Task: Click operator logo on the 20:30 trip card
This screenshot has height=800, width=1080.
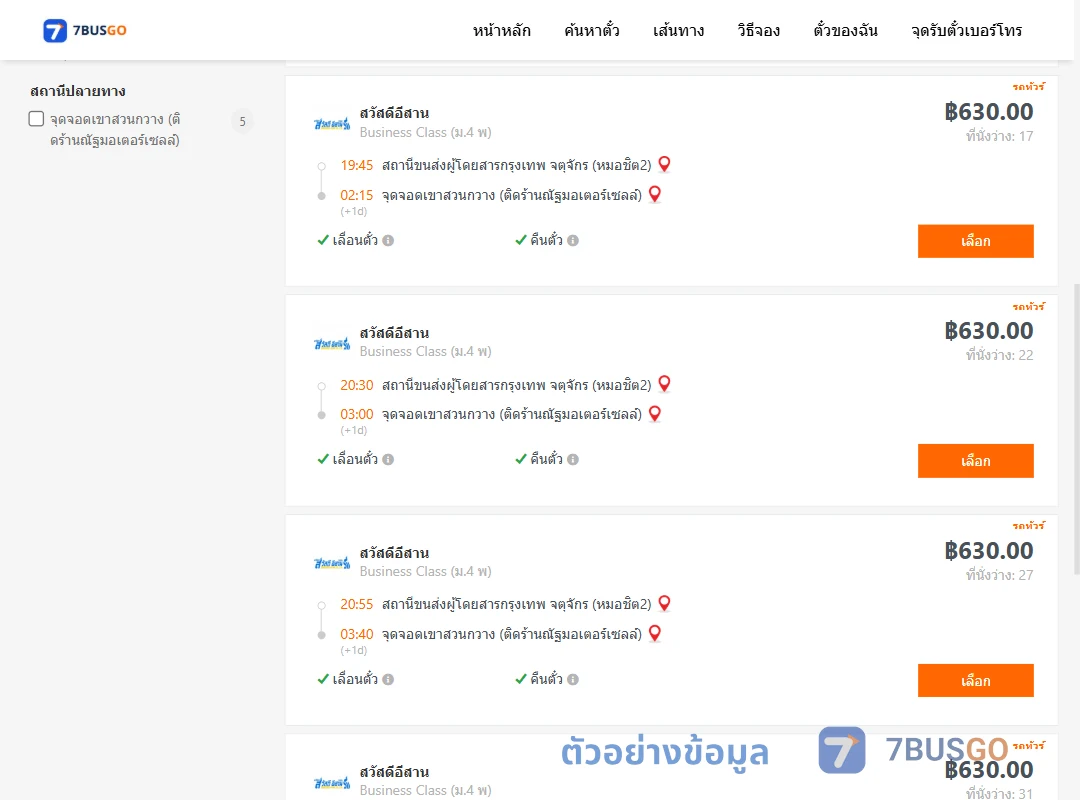Action: point(332,344)
